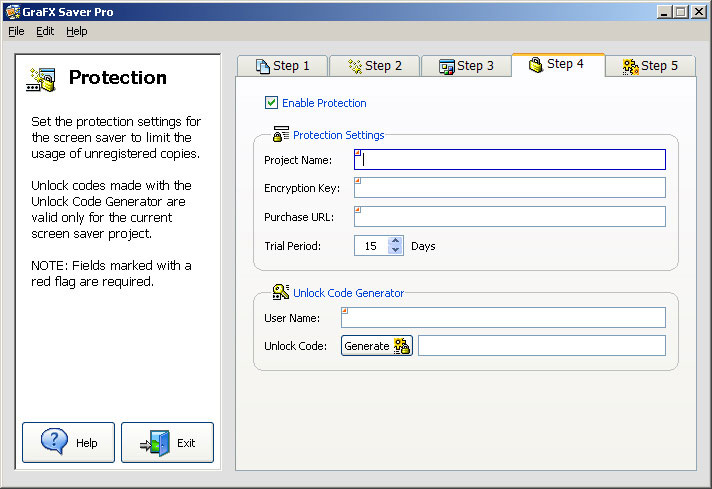Click the Unlock Code Generator group title
Image resolution: width=712 pixels, height=489 pixels.
pyautogui.click(x=349, y=293)
